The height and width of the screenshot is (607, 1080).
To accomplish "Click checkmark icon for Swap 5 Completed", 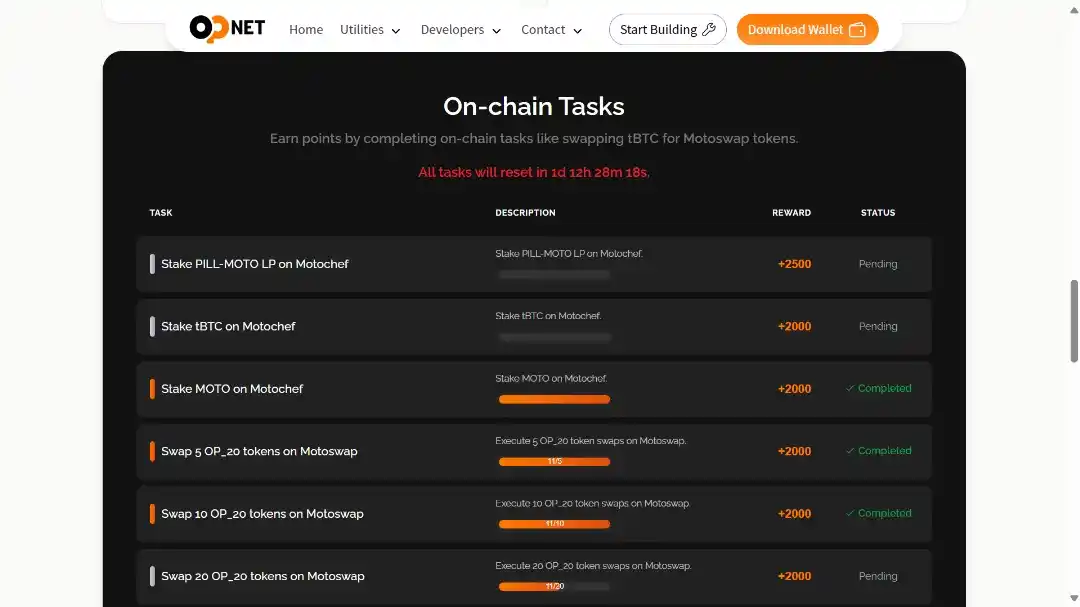I will coord(850,451).
